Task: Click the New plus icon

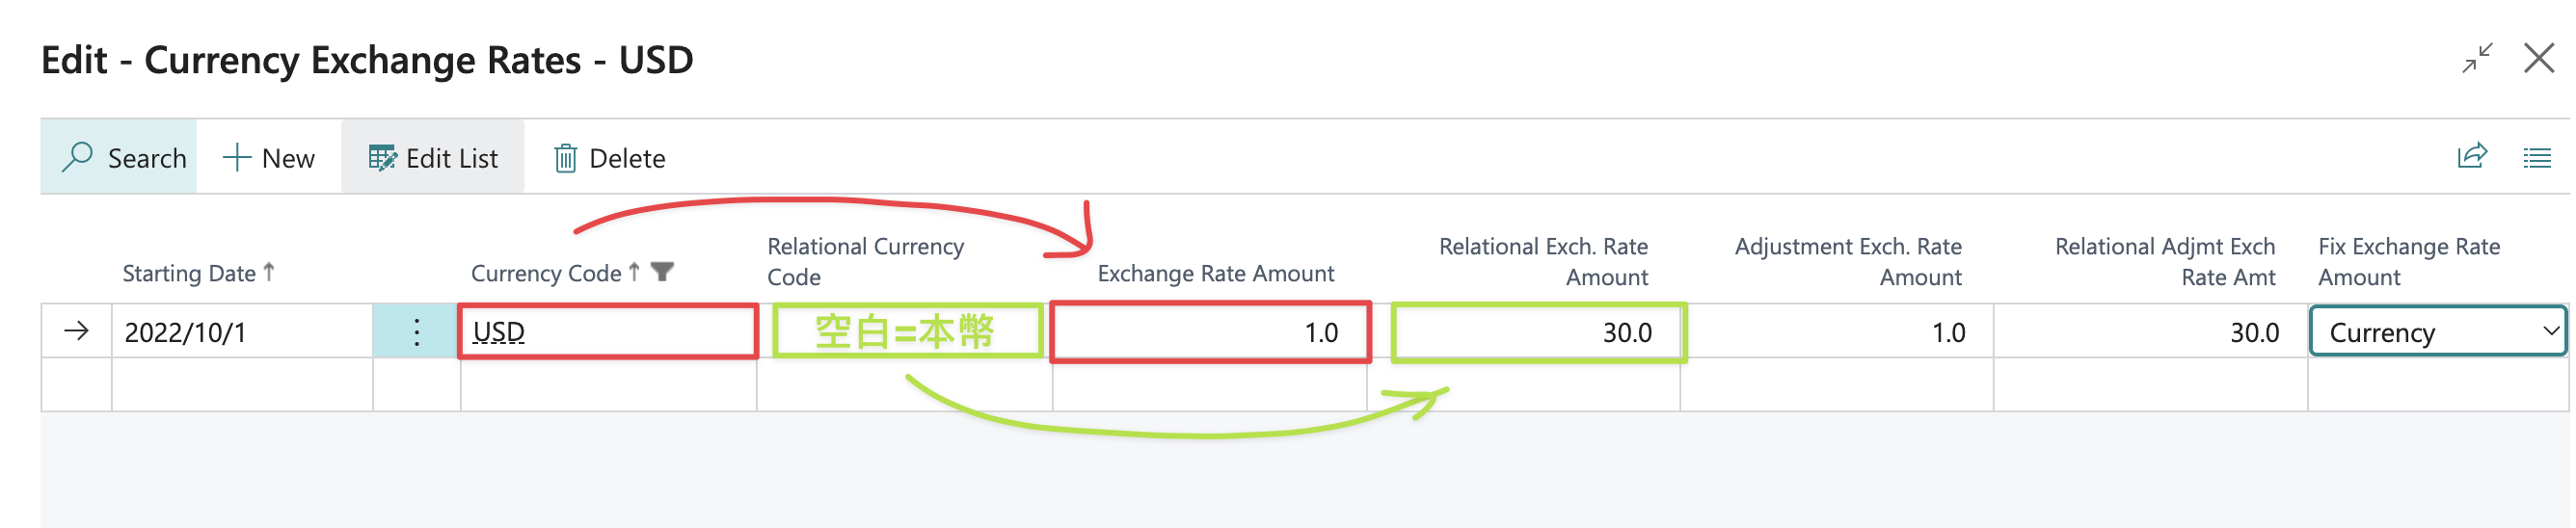Action: pyautogui.click(x=236, y=157)
